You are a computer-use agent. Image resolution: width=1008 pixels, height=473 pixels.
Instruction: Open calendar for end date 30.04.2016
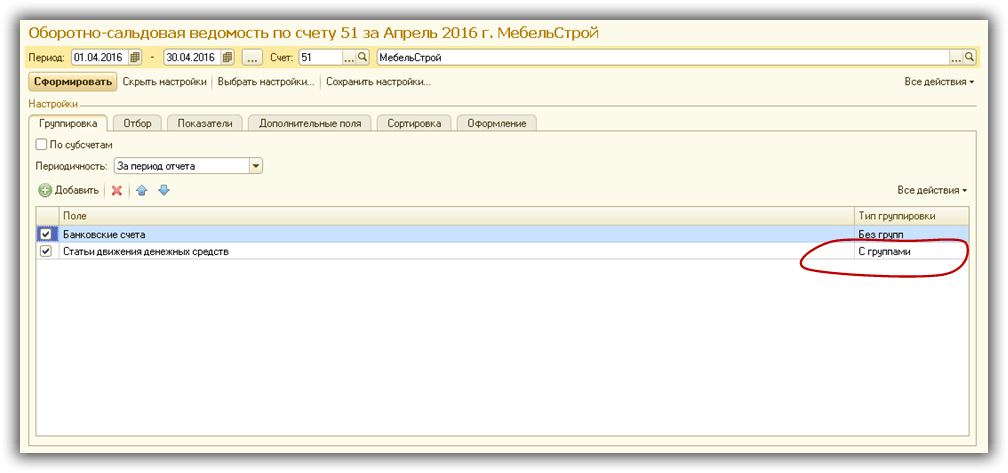(228, 57)
